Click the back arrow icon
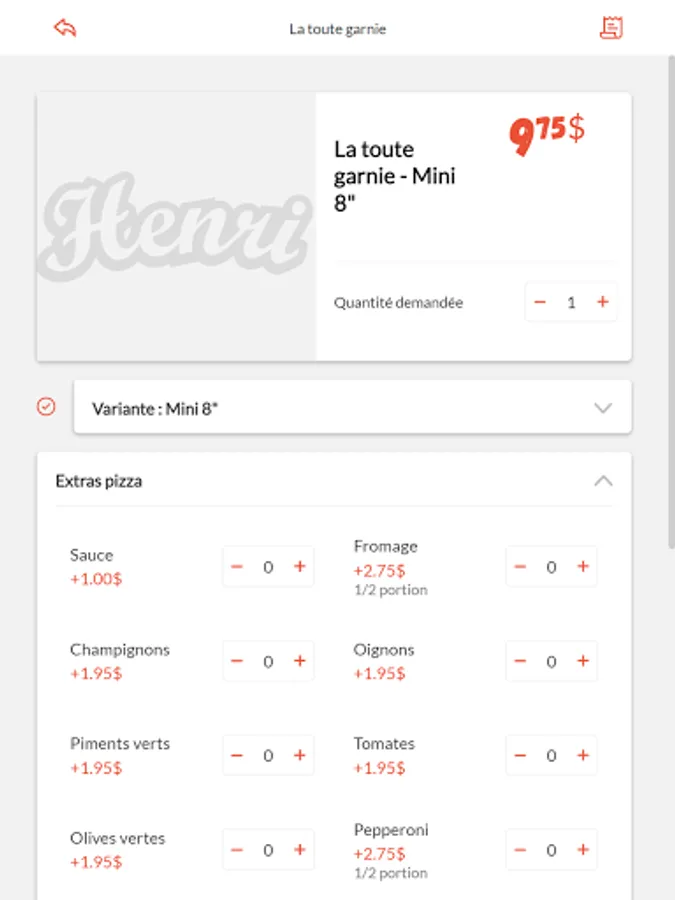The width and height of the screenshot is (675, 900). click(65, 28)
